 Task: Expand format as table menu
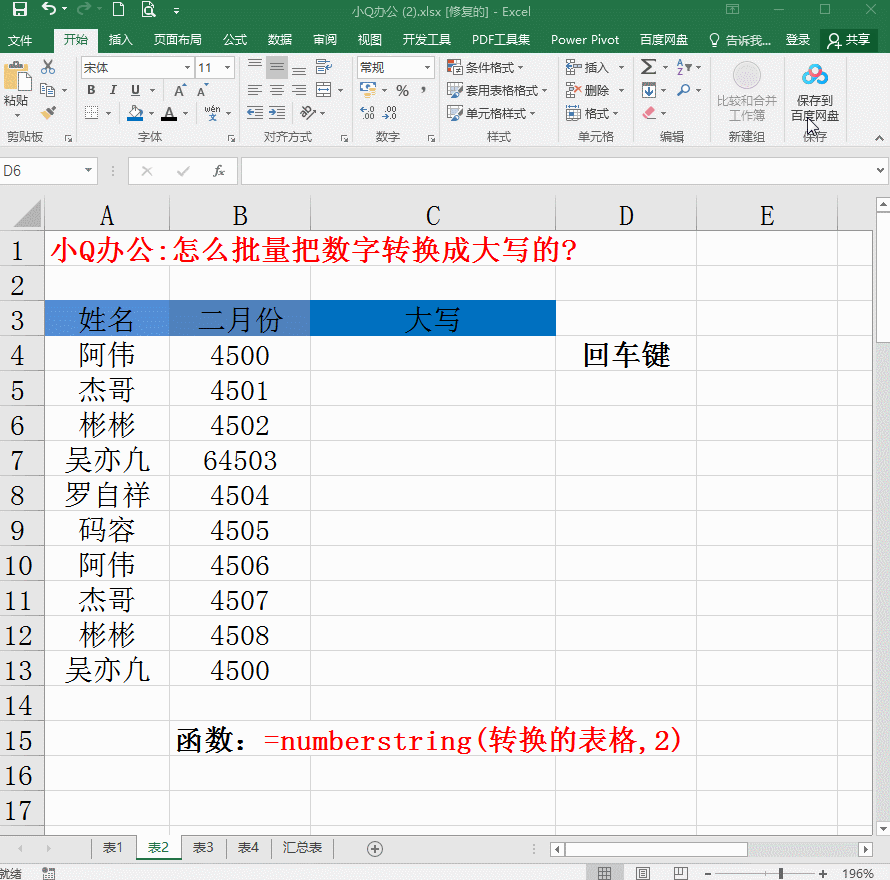click(497, 90)
